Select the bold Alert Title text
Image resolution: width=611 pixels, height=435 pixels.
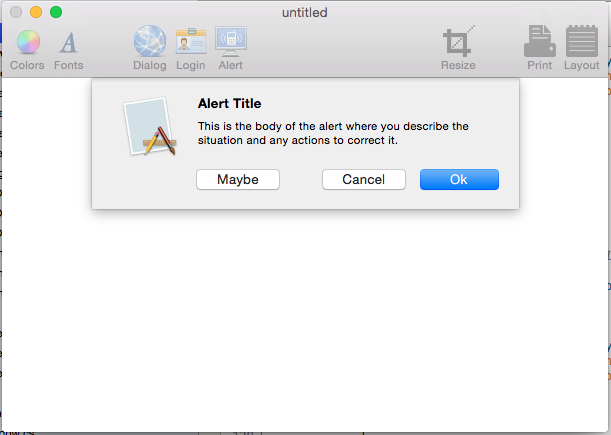pos(230,103)
